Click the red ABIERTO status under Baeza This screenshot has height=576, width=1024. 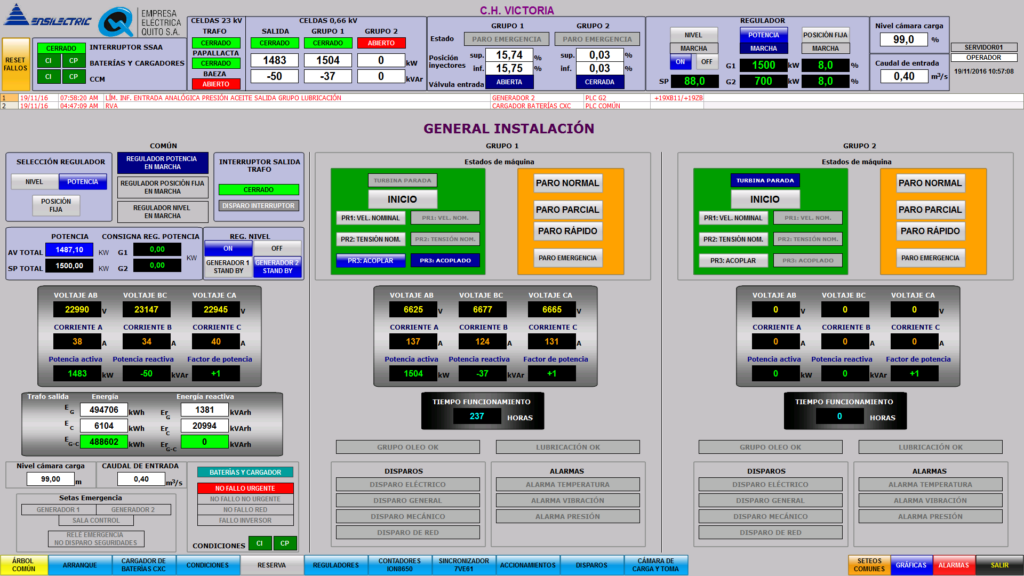[x=215, y=84]
